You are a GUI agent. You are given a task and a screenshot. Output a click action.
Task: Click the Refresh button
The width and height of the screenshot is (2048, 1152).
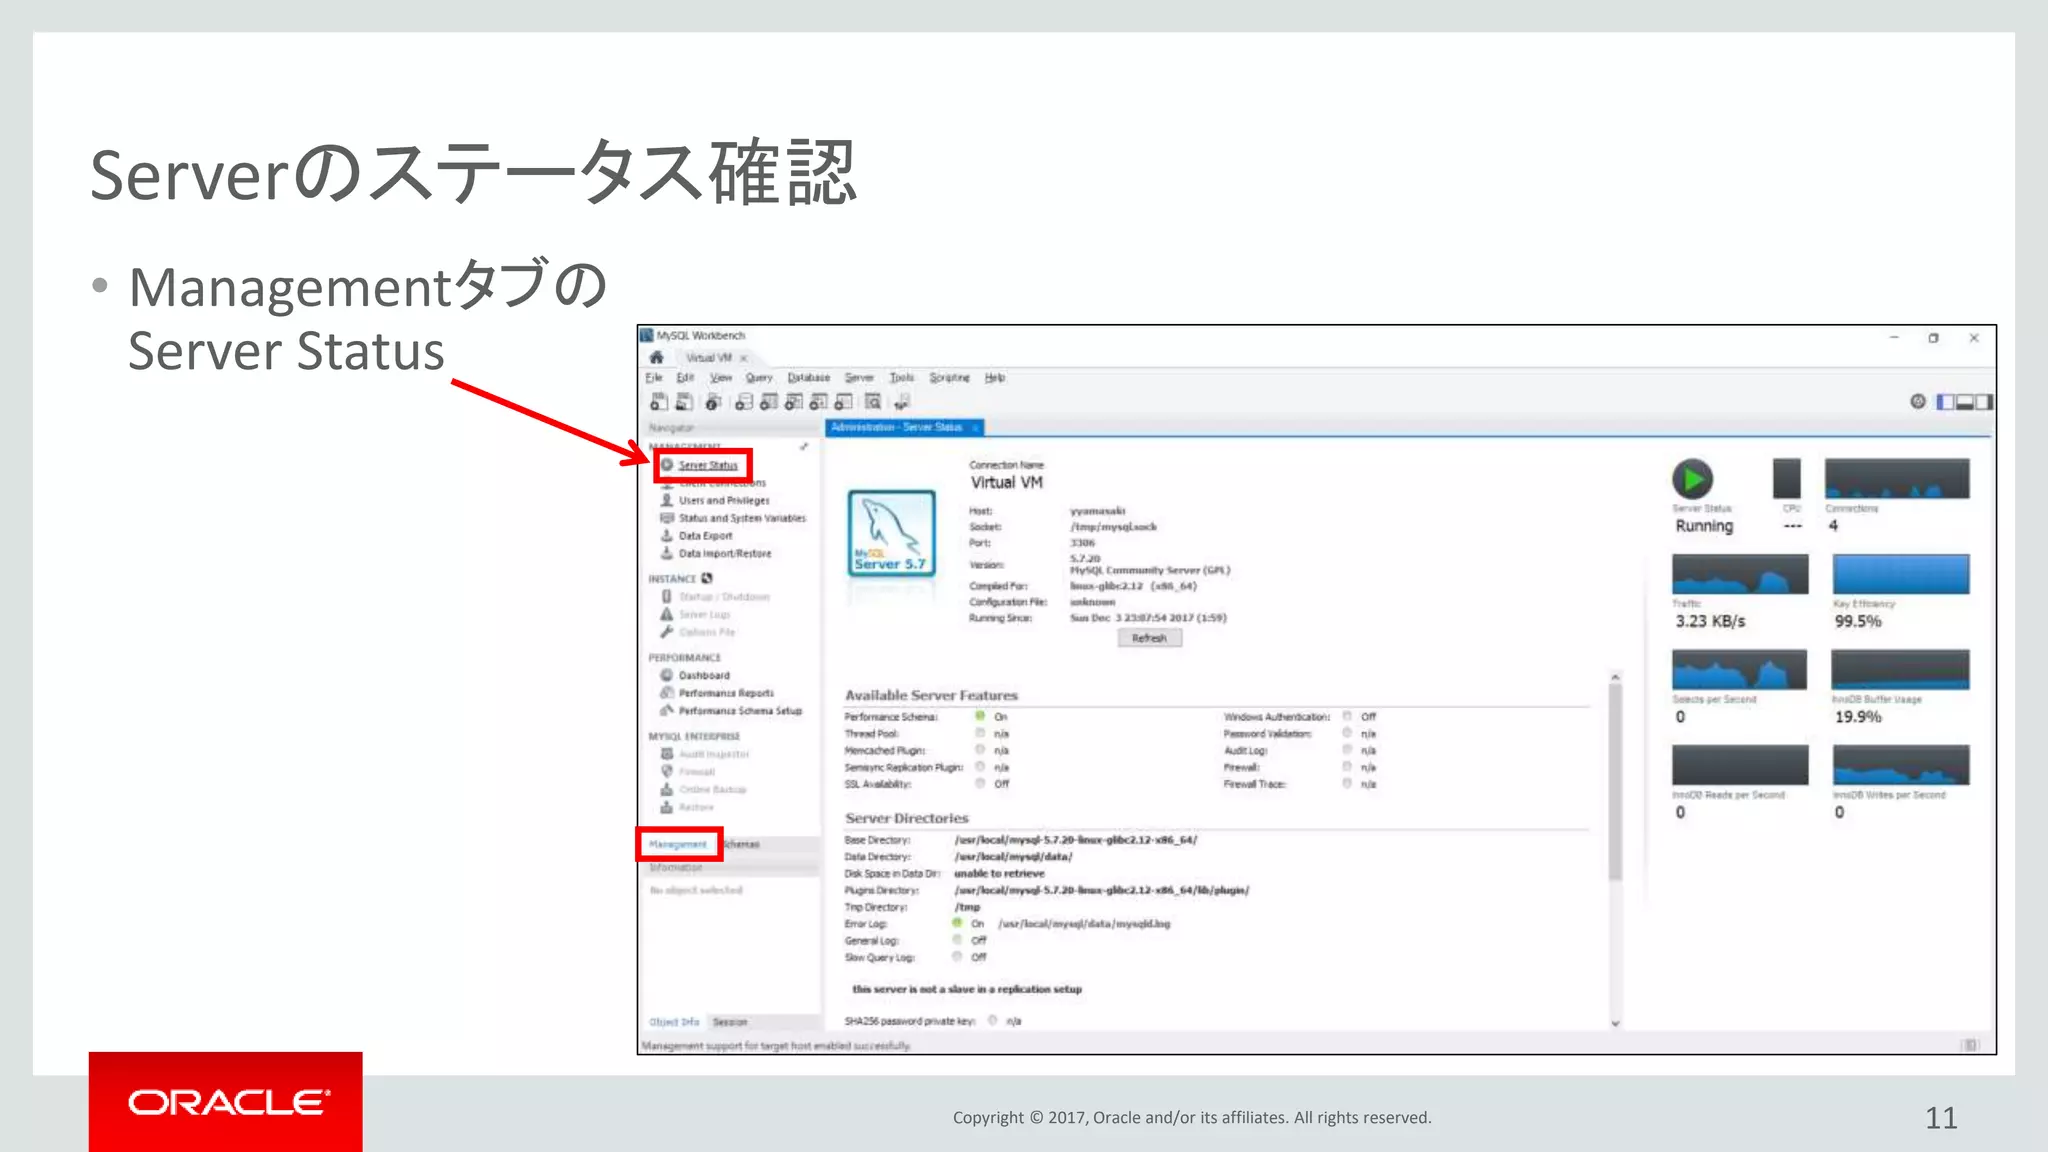coord(1149,638)
